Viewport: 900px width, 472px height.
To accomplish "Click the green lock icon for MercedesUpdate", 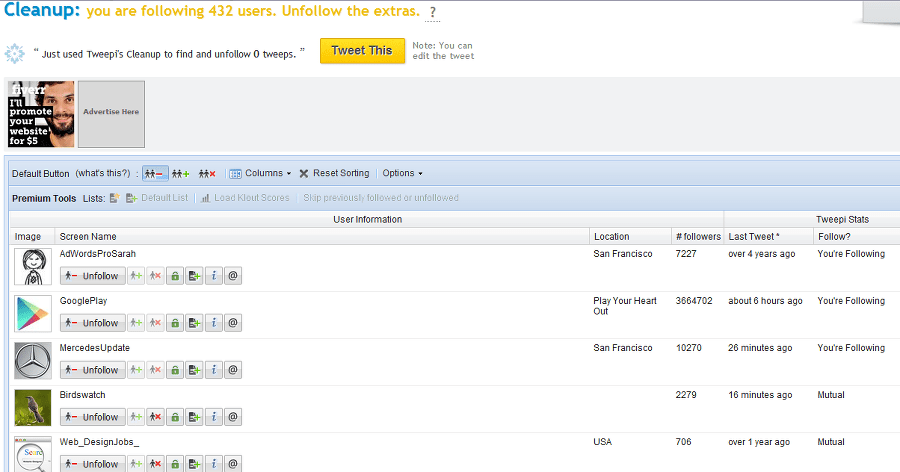I will click(x=174, y=370).
